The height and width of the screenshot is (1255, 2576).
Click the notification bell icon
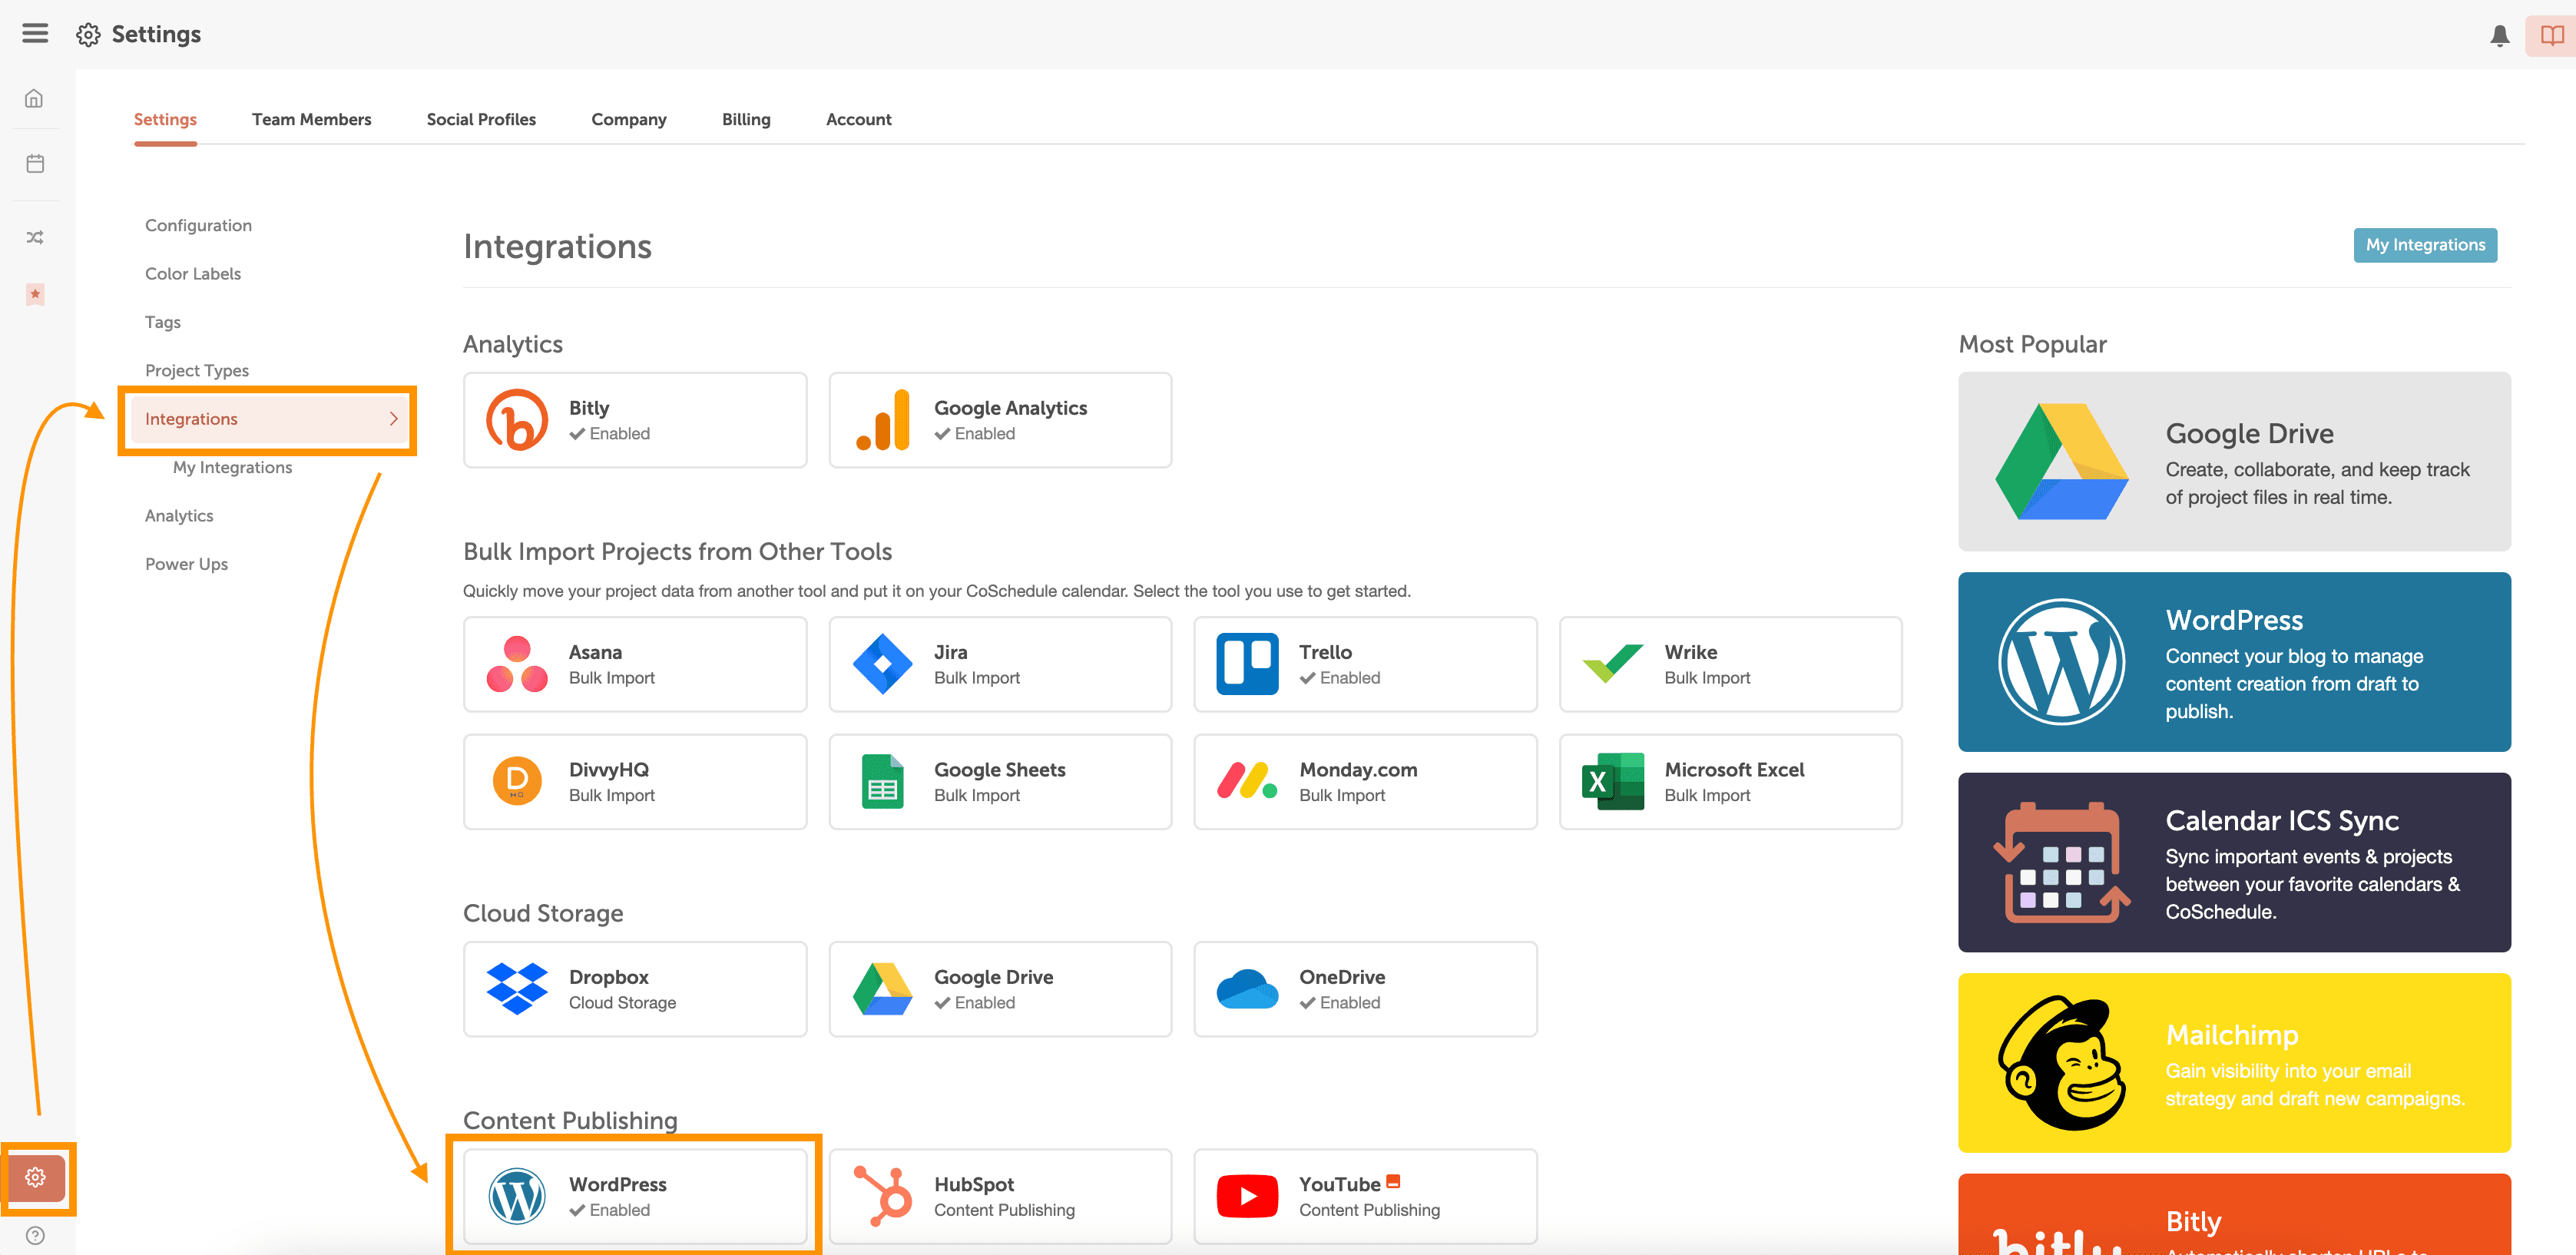click(x=2499, y=36)
